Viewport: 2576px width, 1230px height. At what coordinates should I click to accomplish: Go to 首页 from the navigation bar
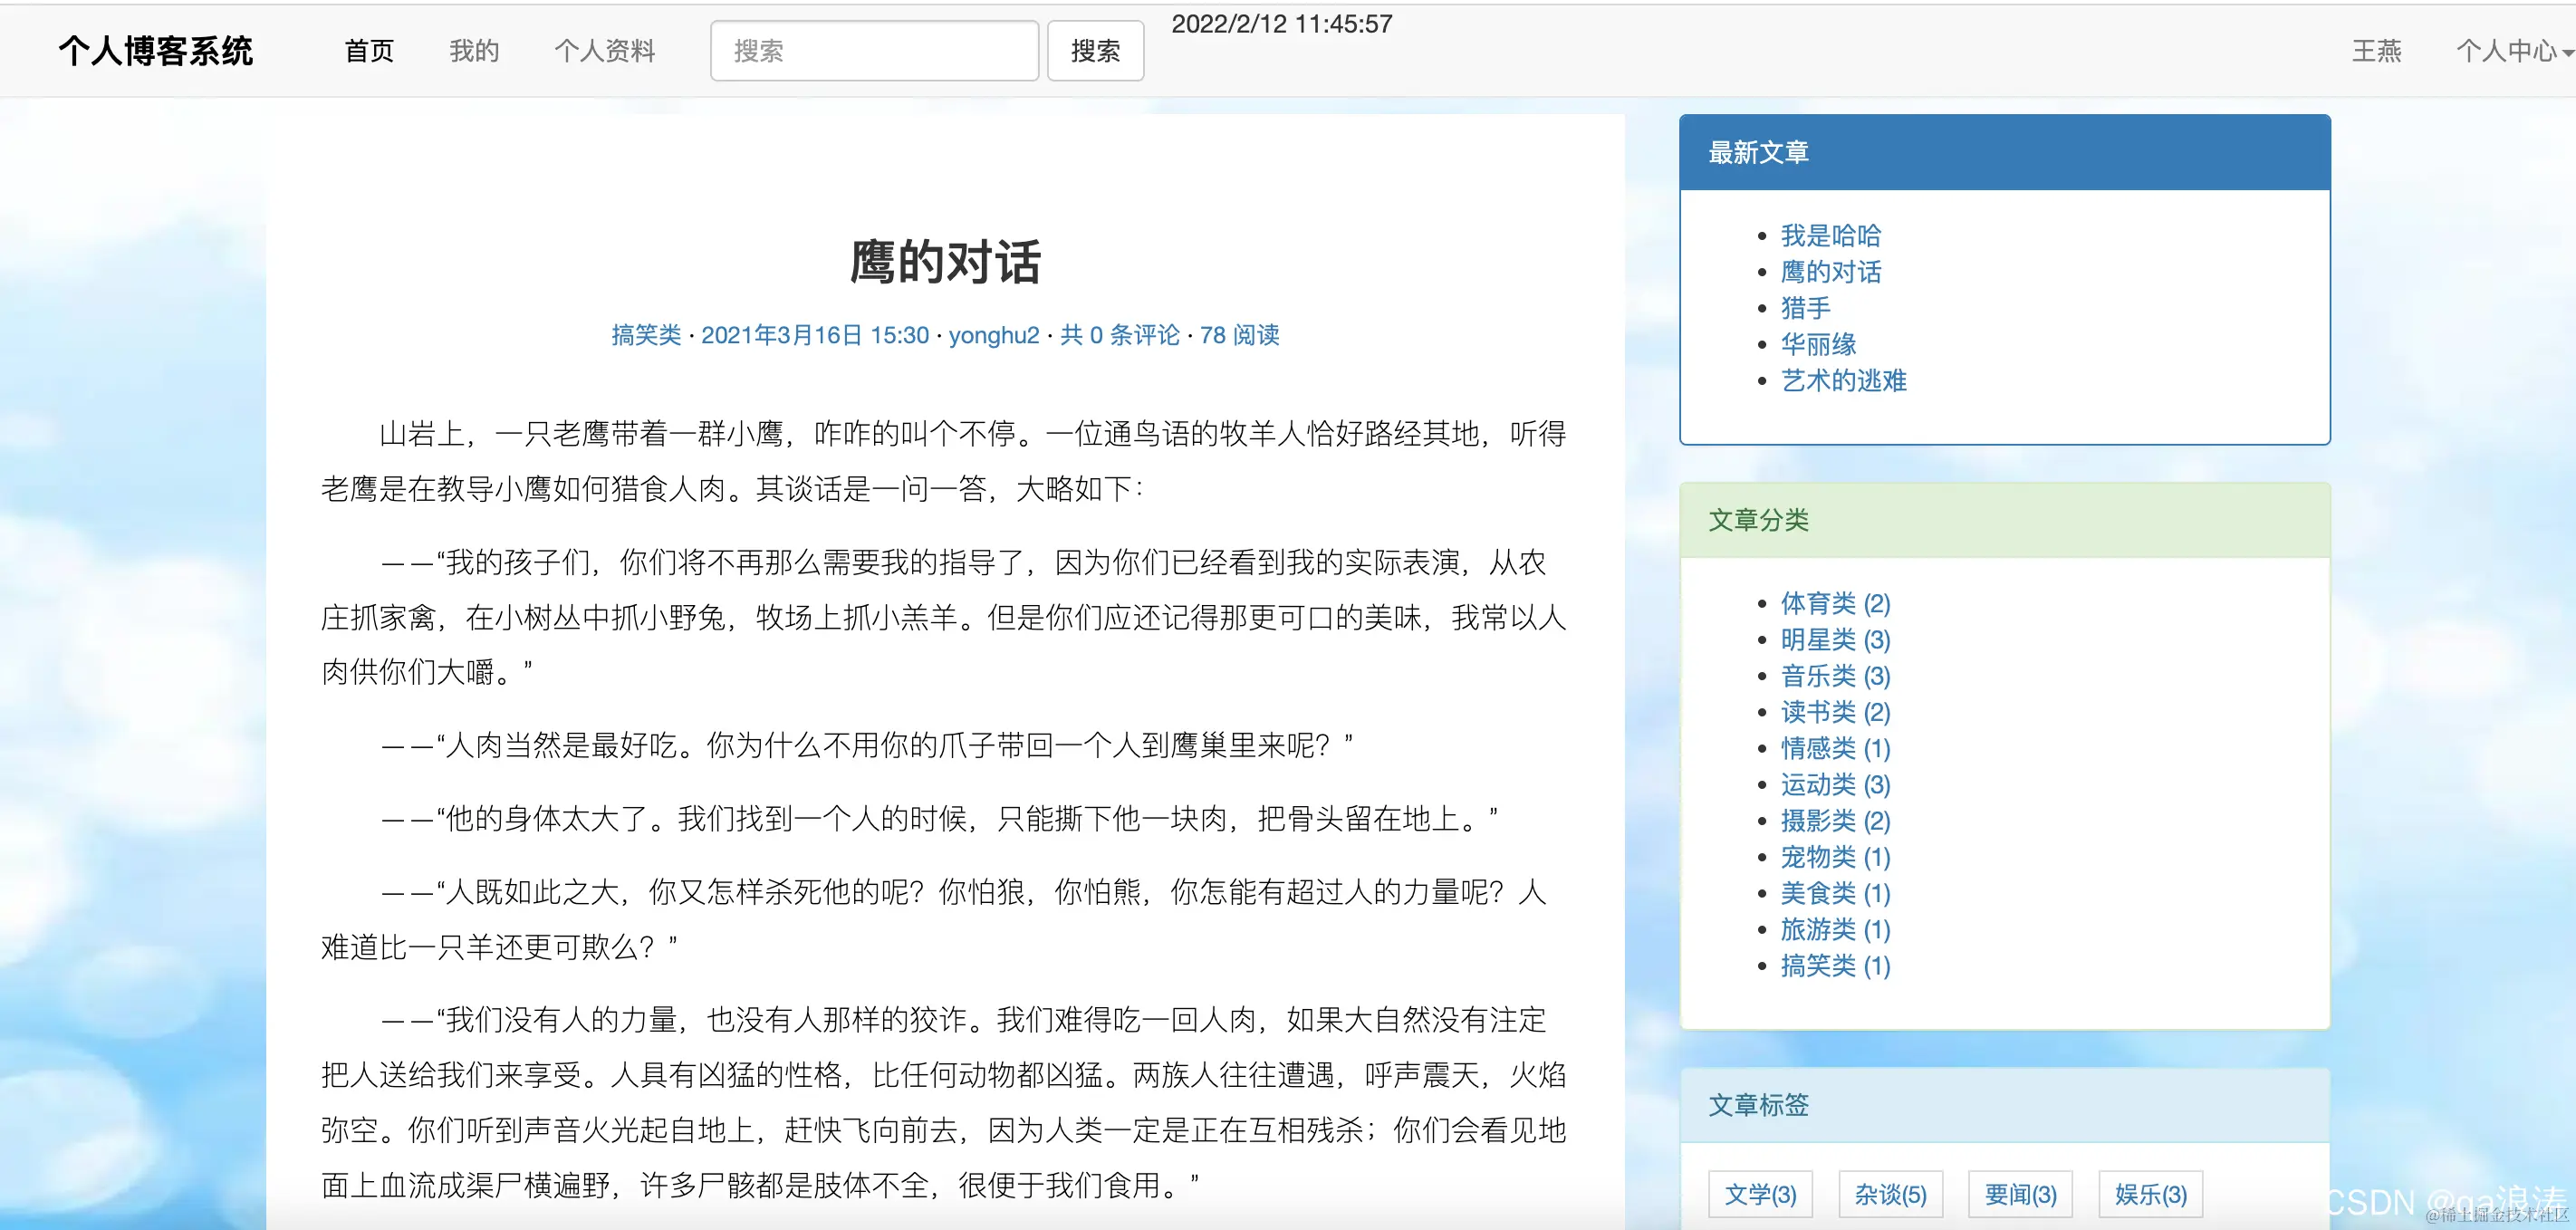pos(367,51)
